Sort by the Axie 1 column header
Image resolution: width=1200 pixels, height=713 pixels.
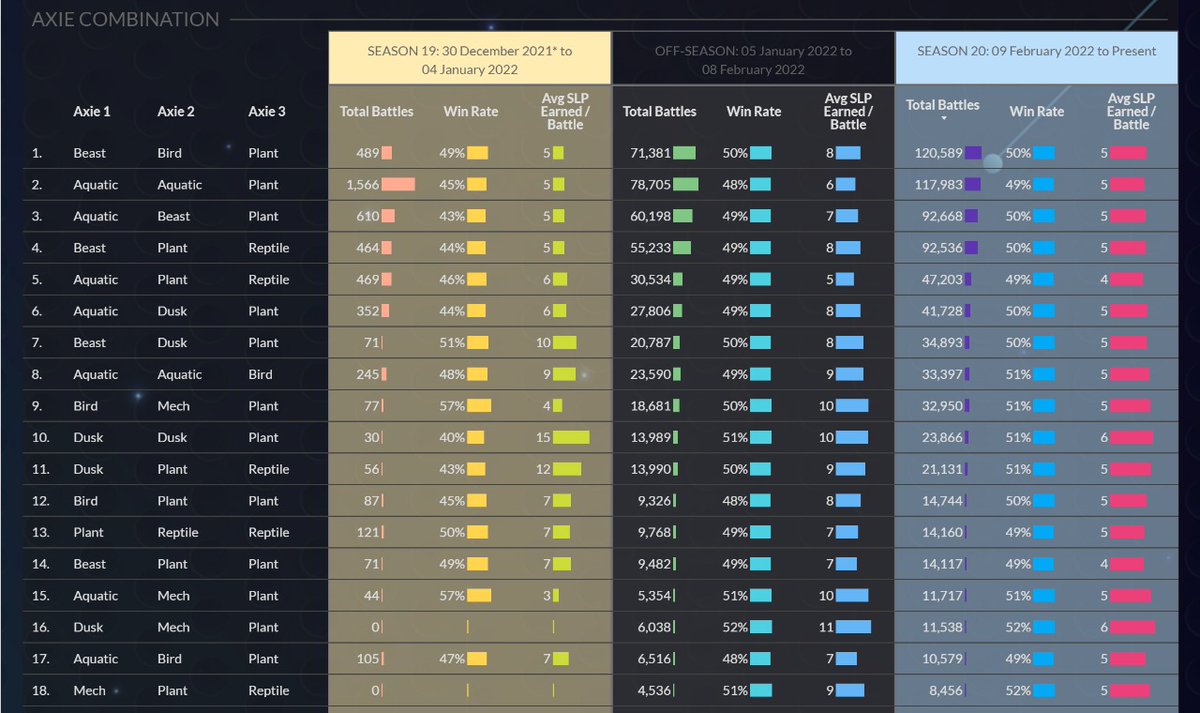pos(91,111)
